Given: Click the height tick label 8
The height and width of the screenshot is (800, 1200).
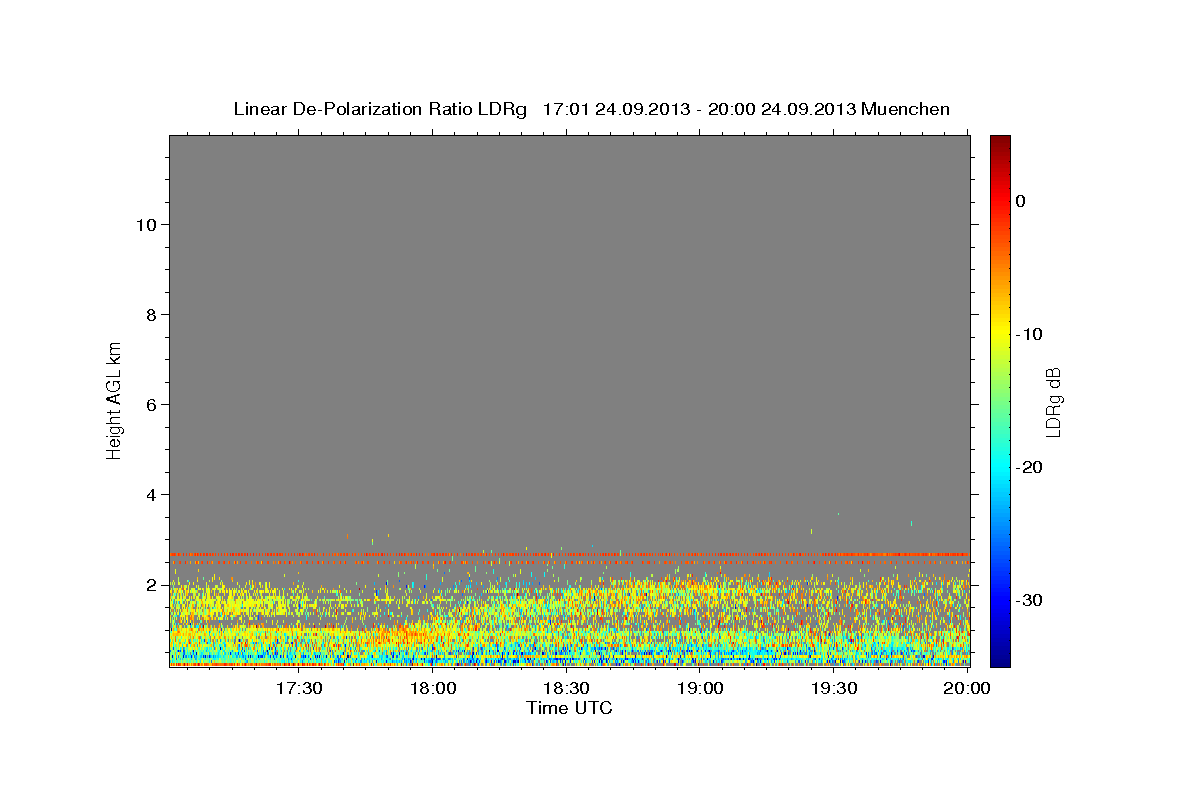Looking at the screenshot, I should 152,315.
